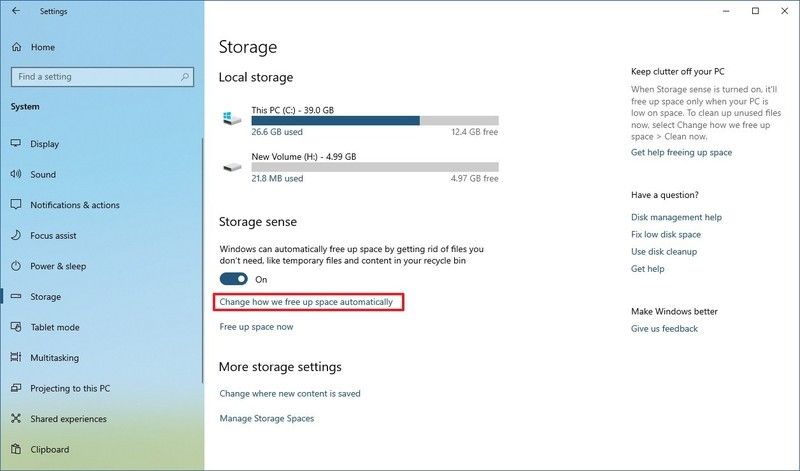Image resolution: width=800 pixels, height=471 pixels.
Task: Click the search magnifier icon
Action: click(x=185, y=77)
